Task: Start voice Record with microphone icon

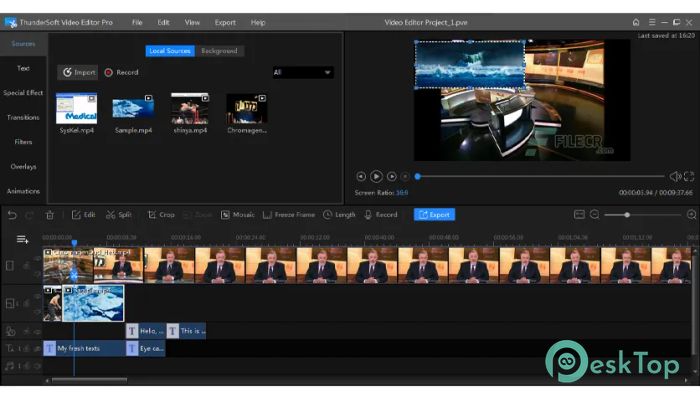Action: (x=381, y=215)
